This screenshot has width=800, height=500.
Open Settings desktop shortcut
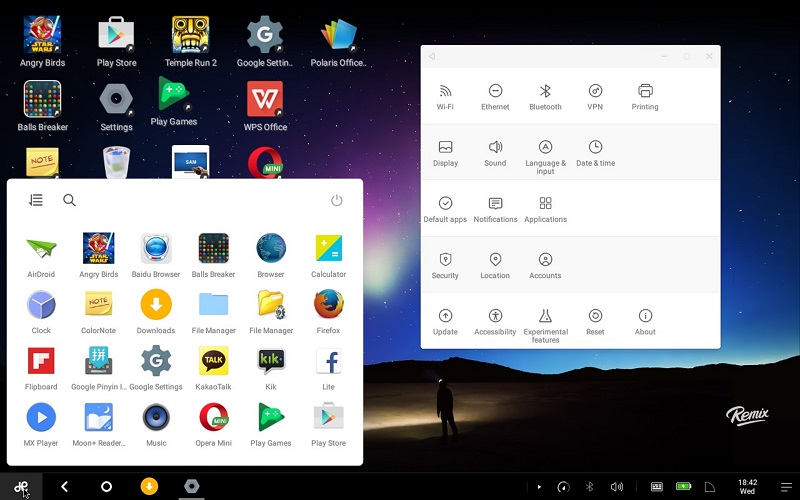point(116,106)
